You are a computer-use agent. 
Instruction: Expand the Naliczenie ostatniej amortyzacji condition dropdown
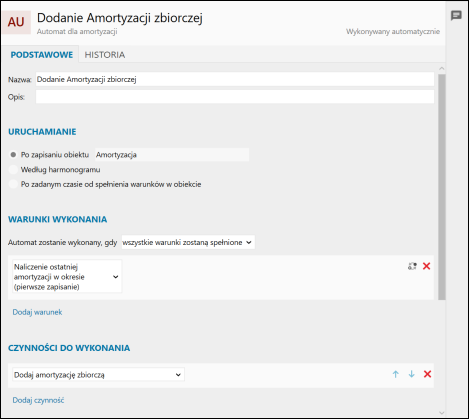click(67, 277)
